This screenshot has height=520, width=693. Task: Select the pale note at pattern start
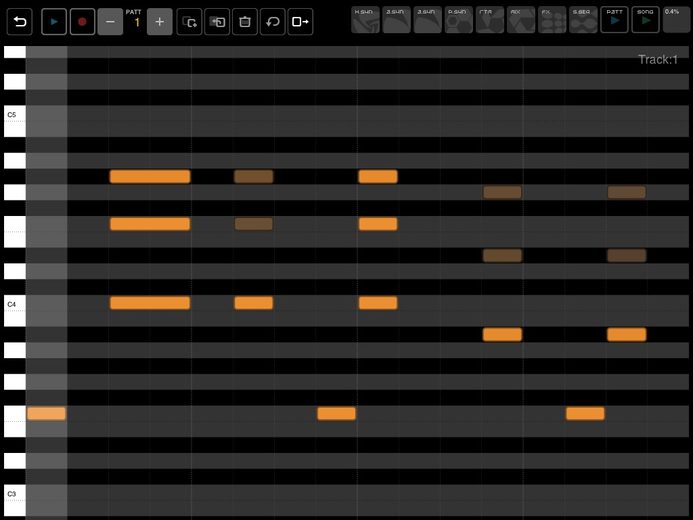click(x=46, y=414)
